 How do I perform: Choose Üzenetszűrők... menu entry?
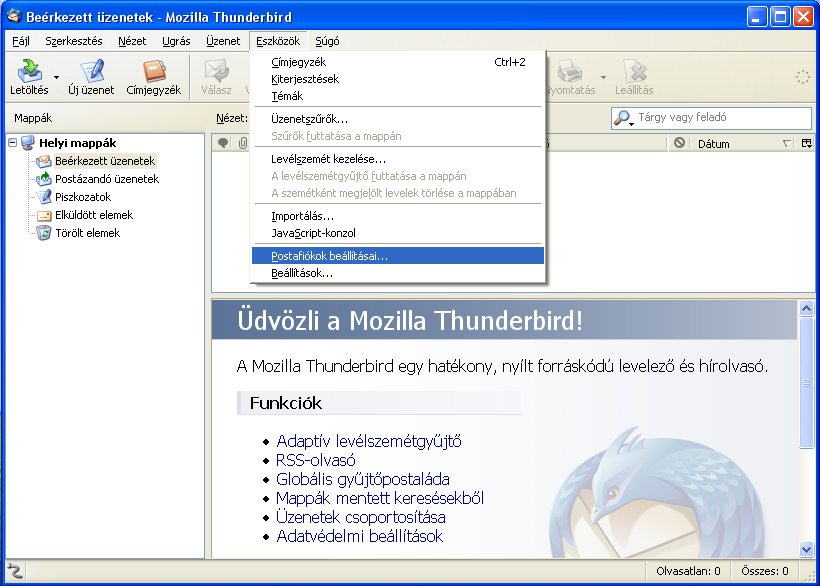pos(398,119)
